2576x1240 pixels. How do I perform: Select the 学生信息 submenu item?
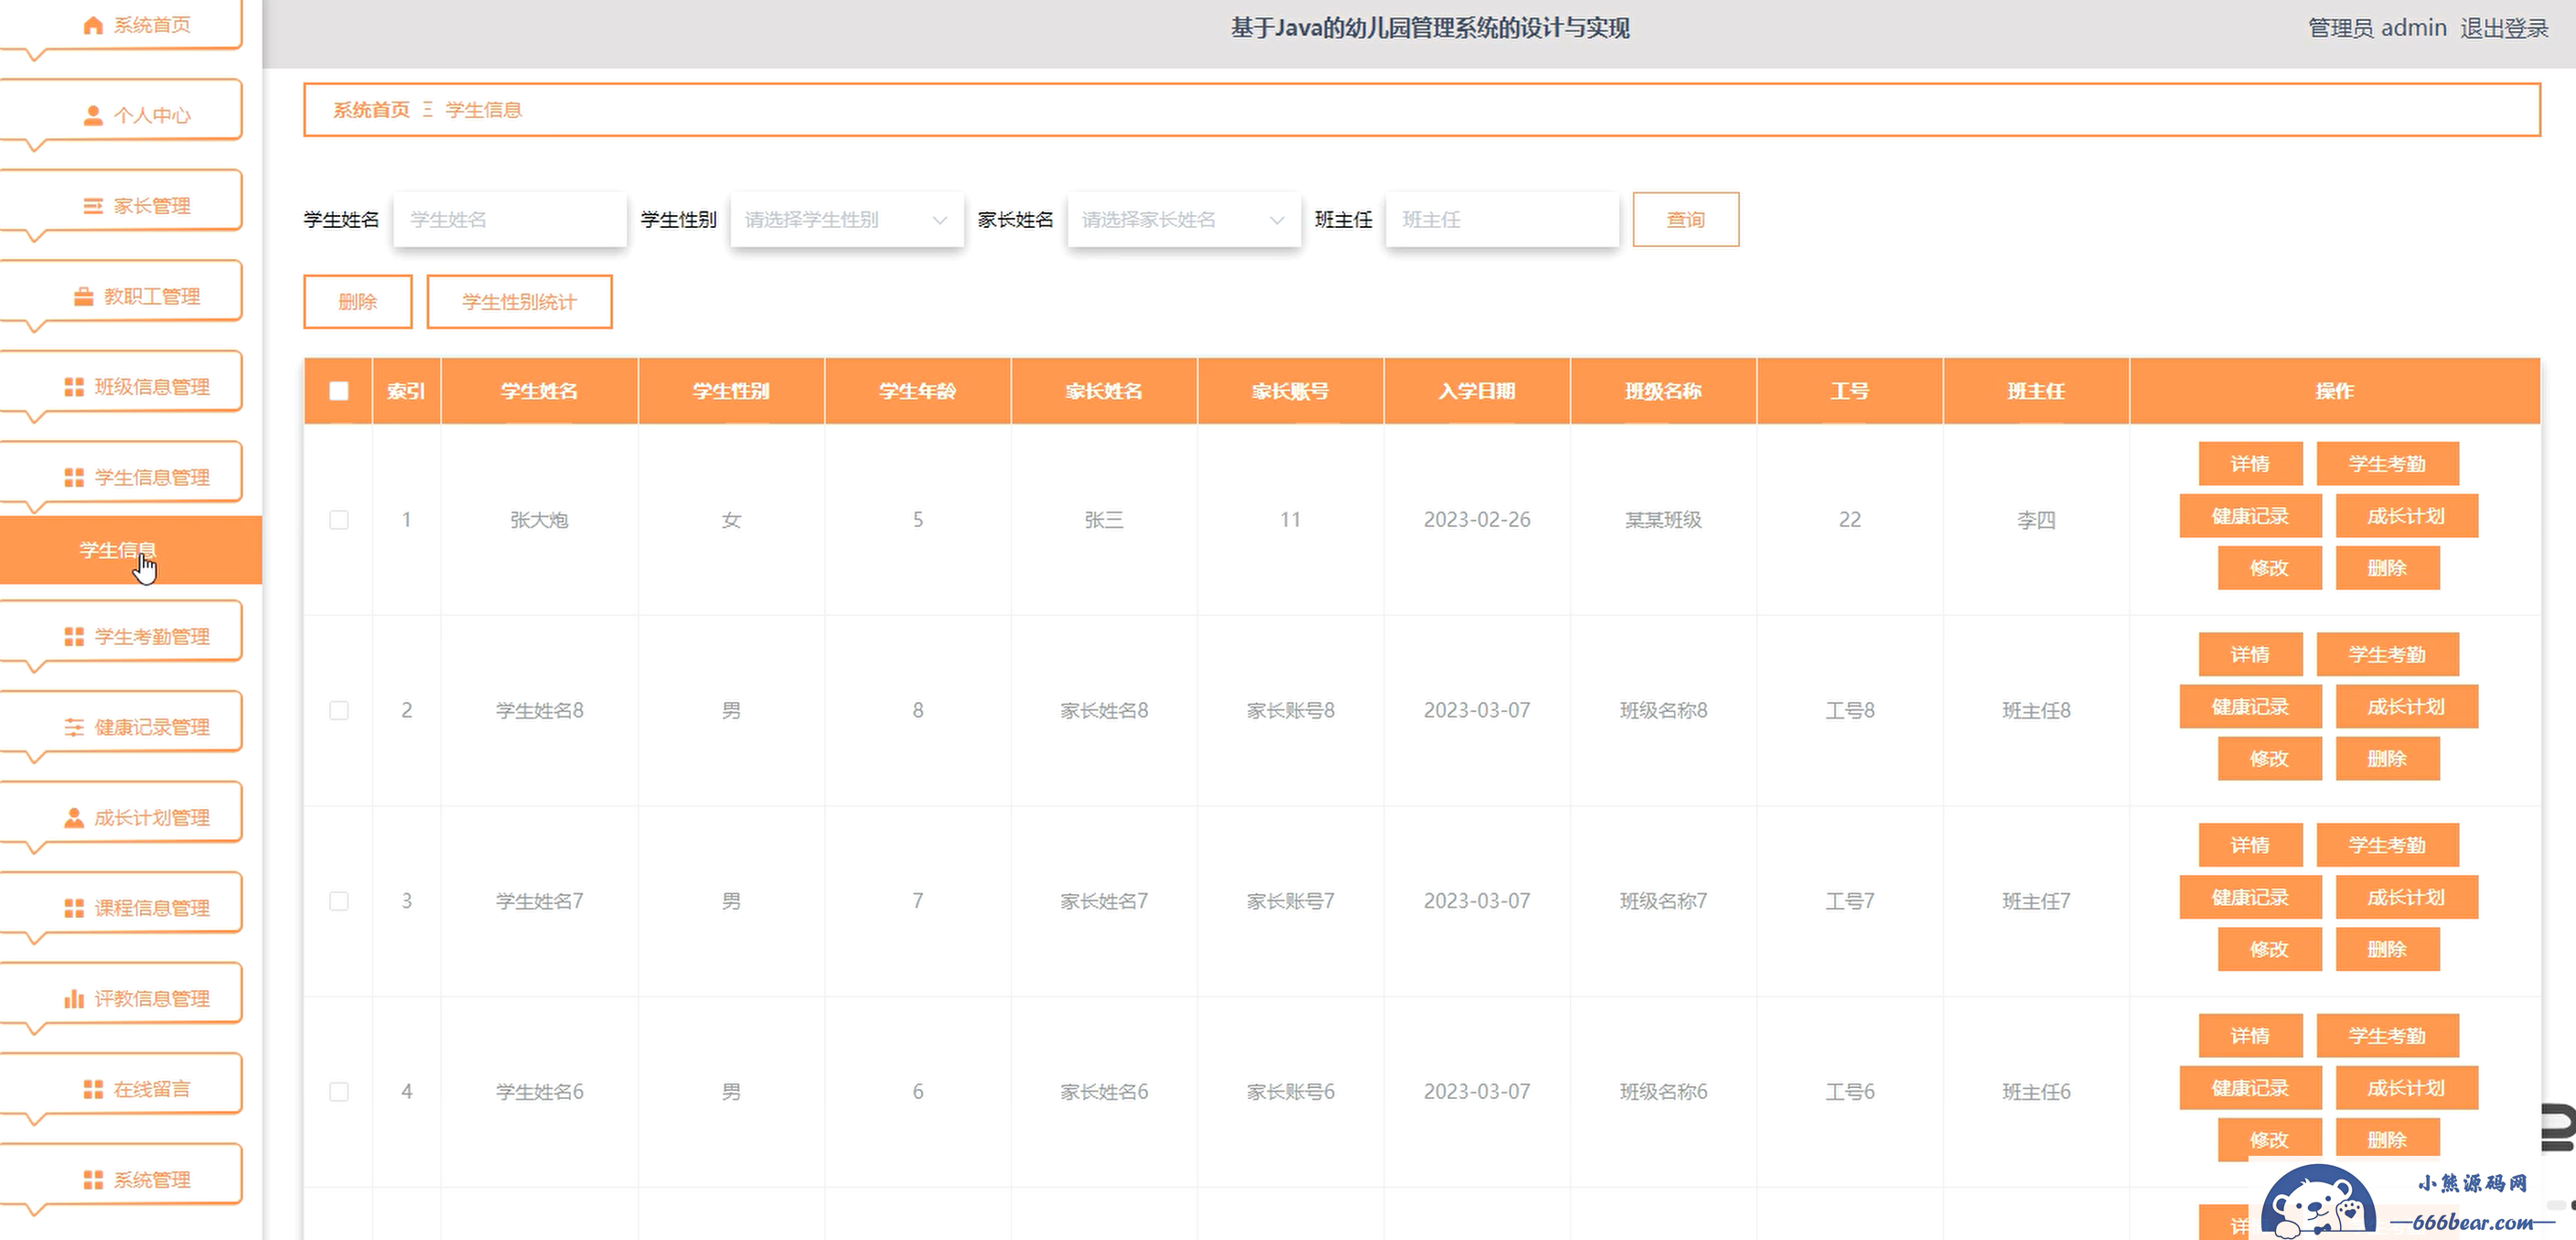point(130,550)
